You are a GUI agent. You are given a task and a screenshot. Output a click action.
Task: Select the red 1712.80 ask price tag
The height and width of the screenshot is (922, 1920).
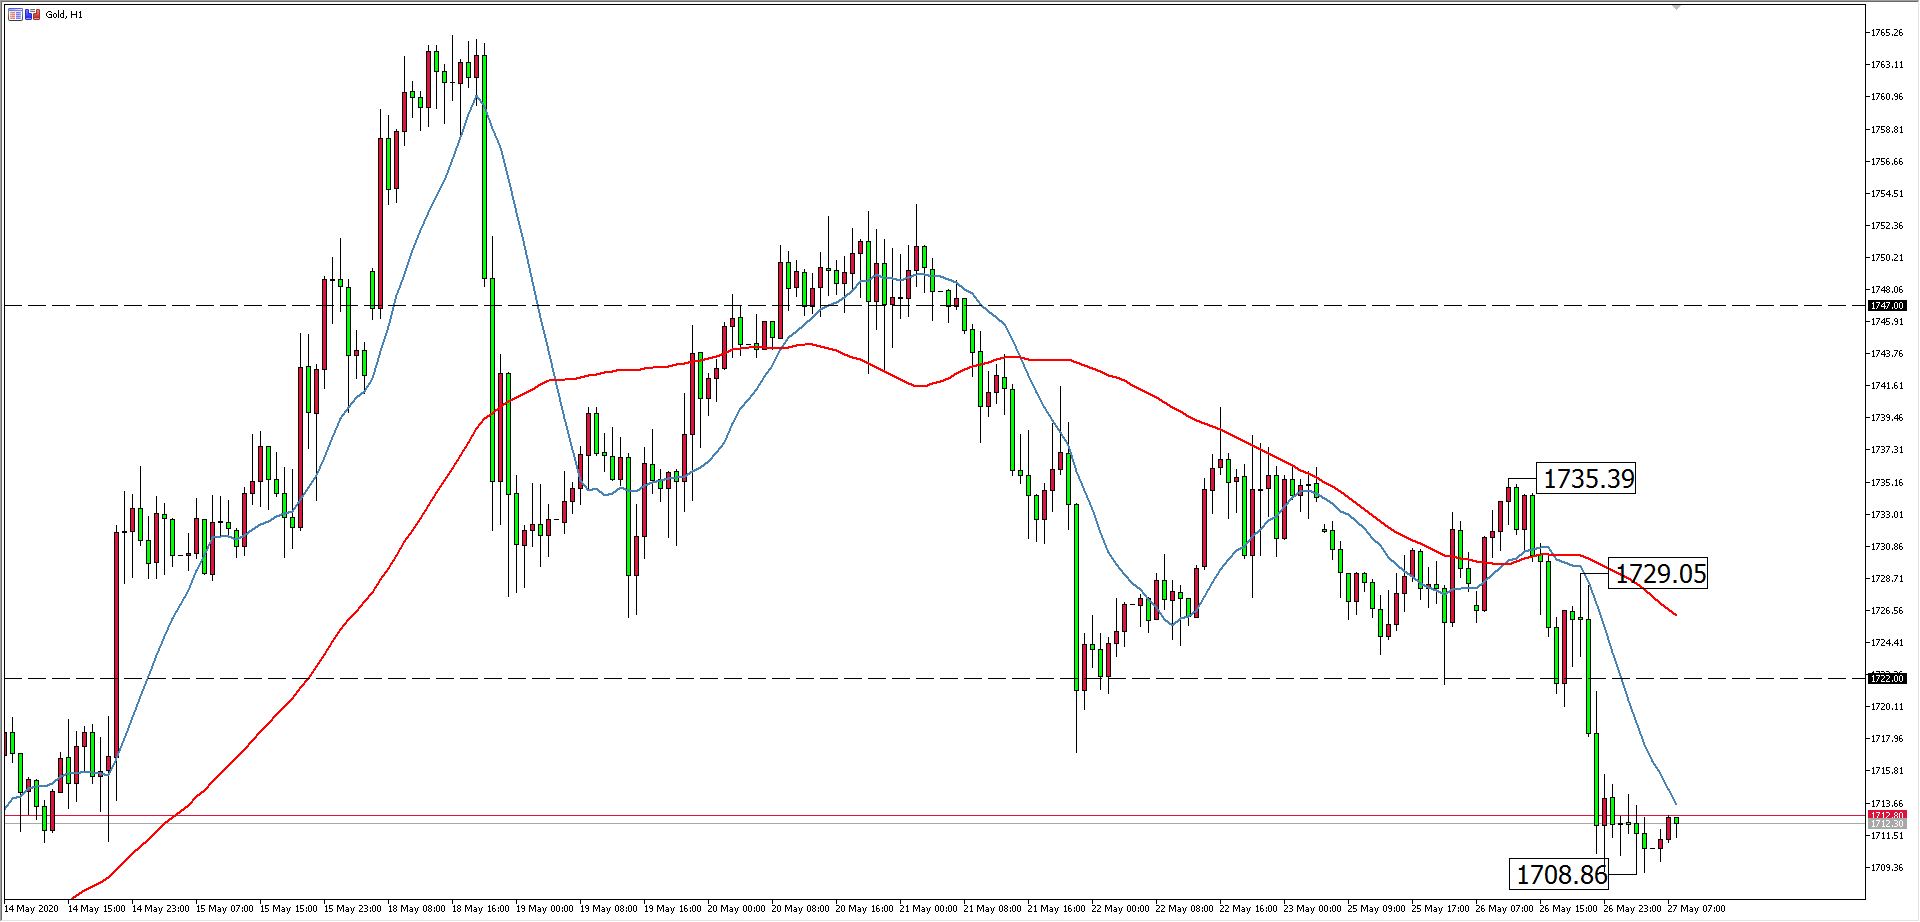(1887, 815)
